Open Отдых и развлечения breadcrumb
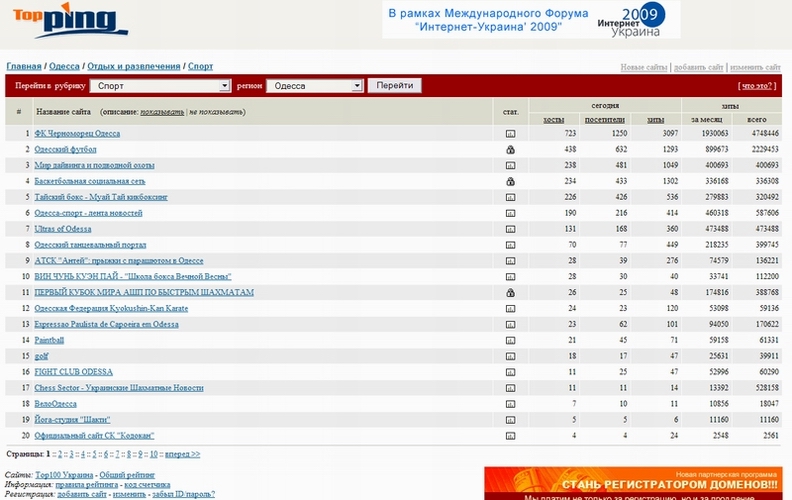 point(133,66)
